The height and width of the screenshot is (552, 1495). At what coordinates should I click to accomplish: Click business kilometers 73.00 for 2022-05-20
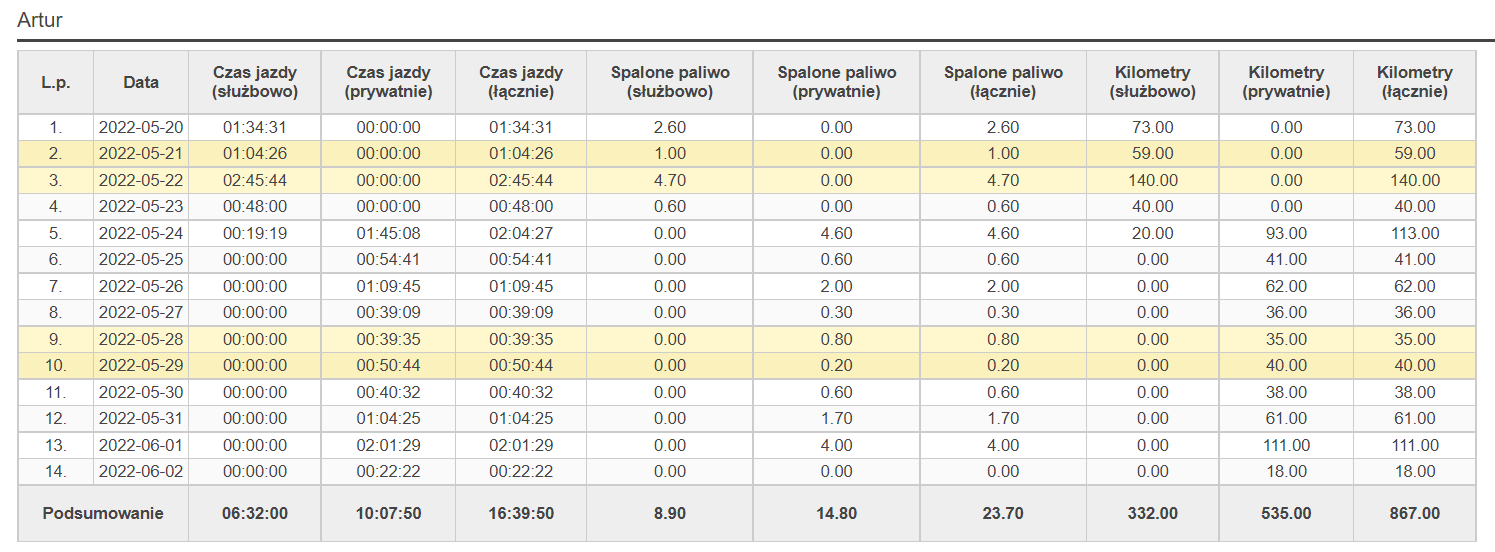tap(1153, 128)
